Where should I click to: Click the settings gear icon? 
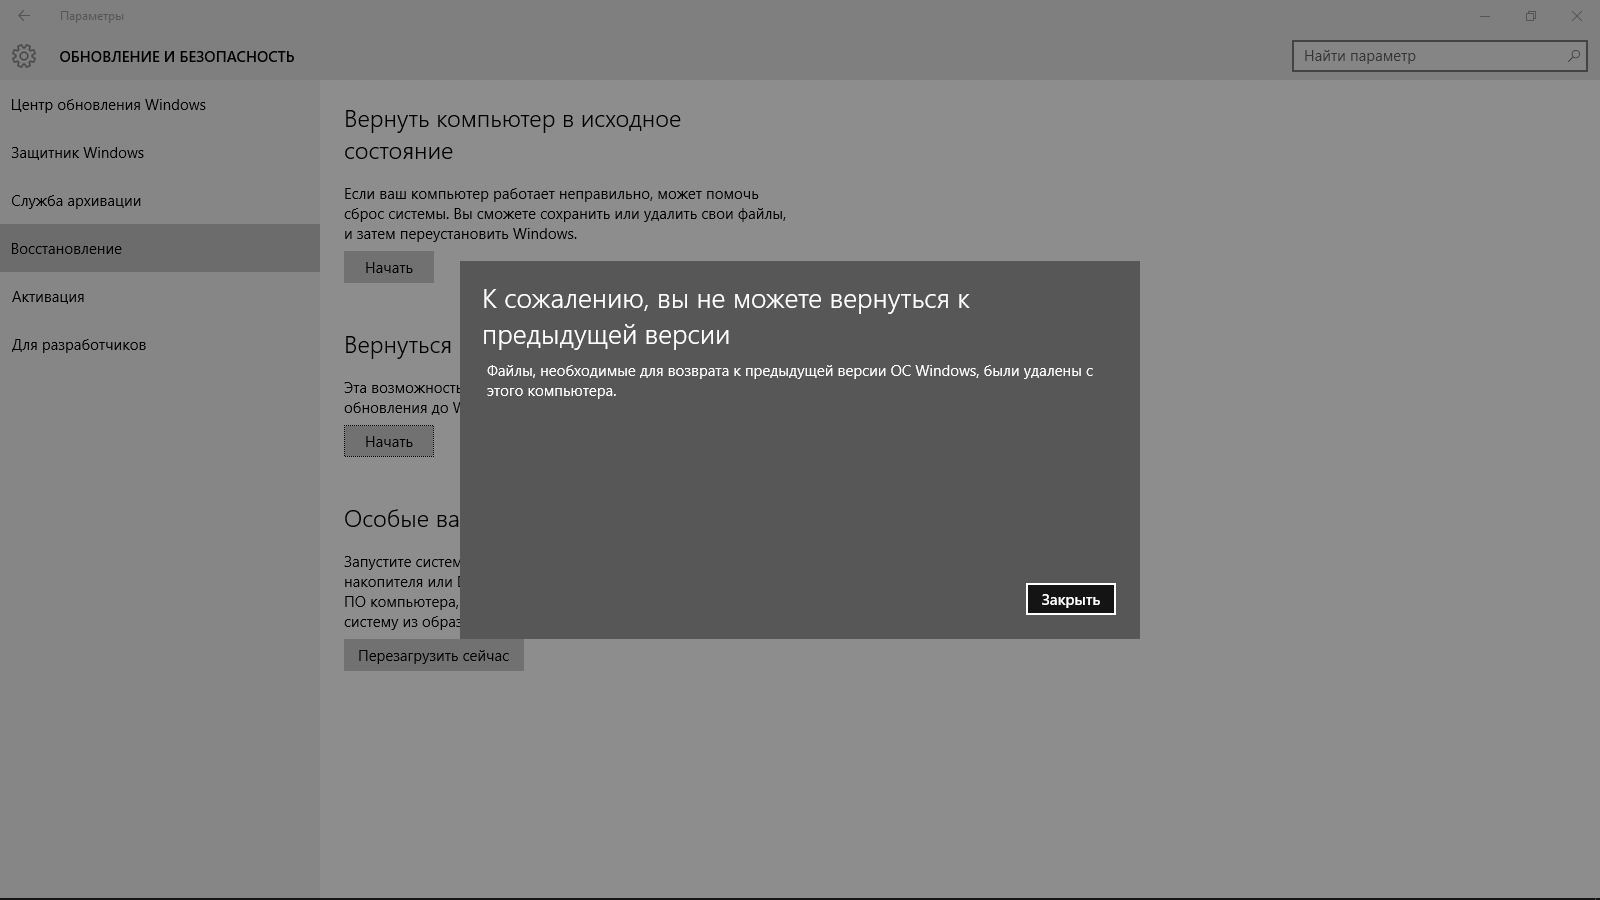[24, 56]
